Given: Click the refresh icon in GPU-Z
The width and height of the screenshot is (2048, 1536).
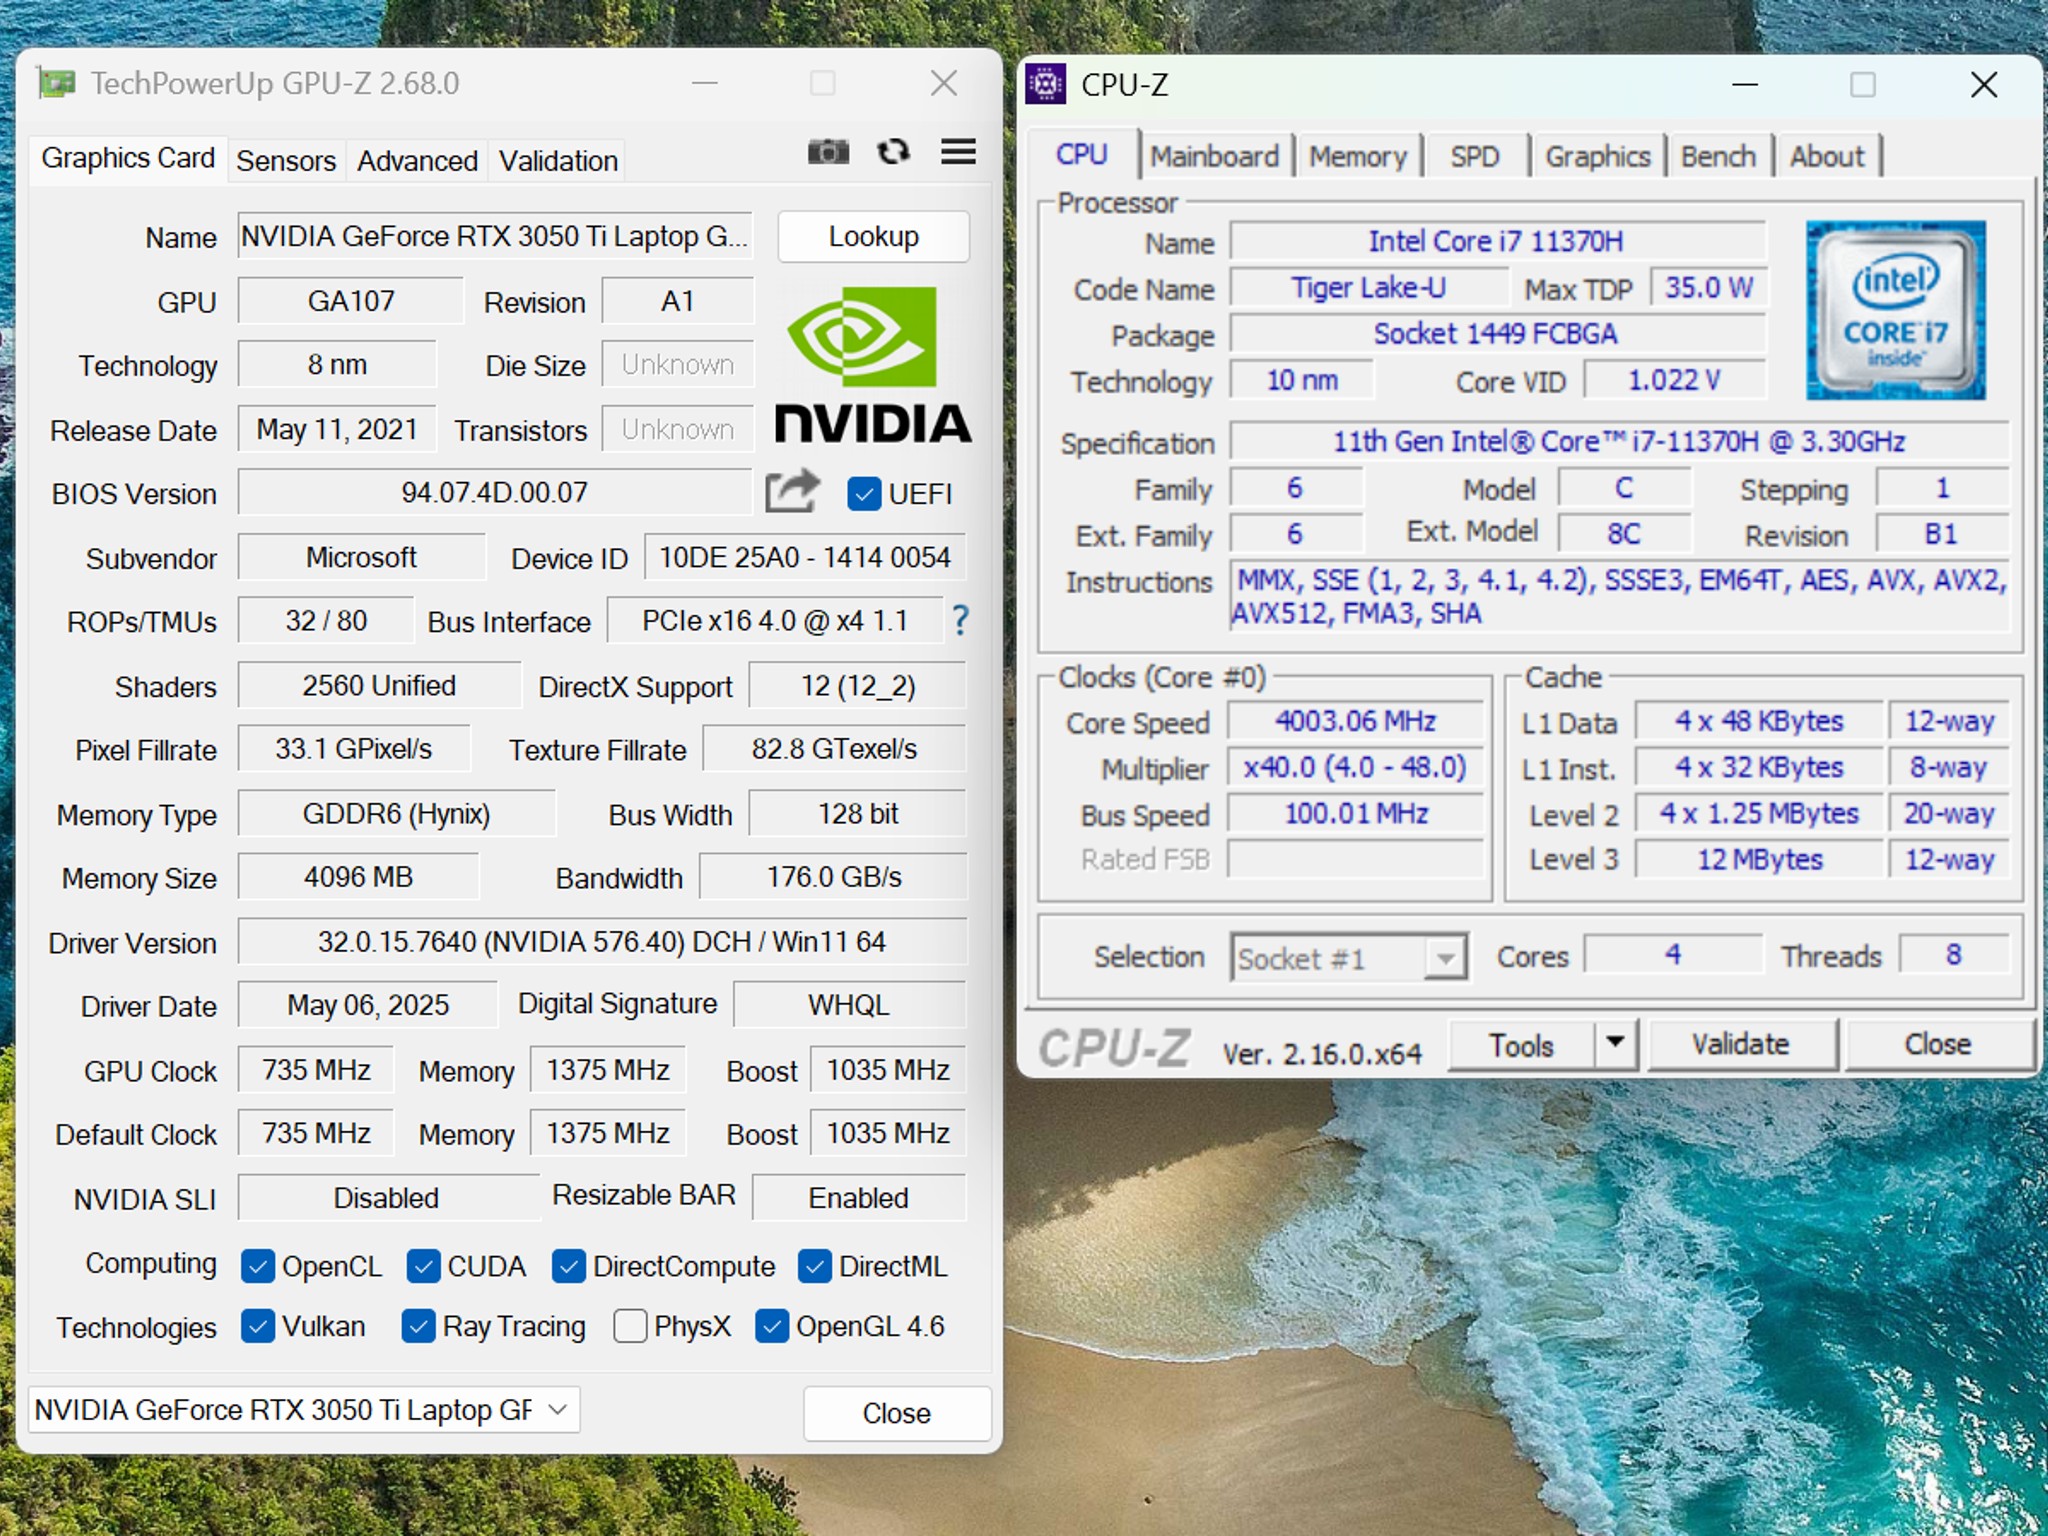Looking at the screenshot, I should 893,152.
